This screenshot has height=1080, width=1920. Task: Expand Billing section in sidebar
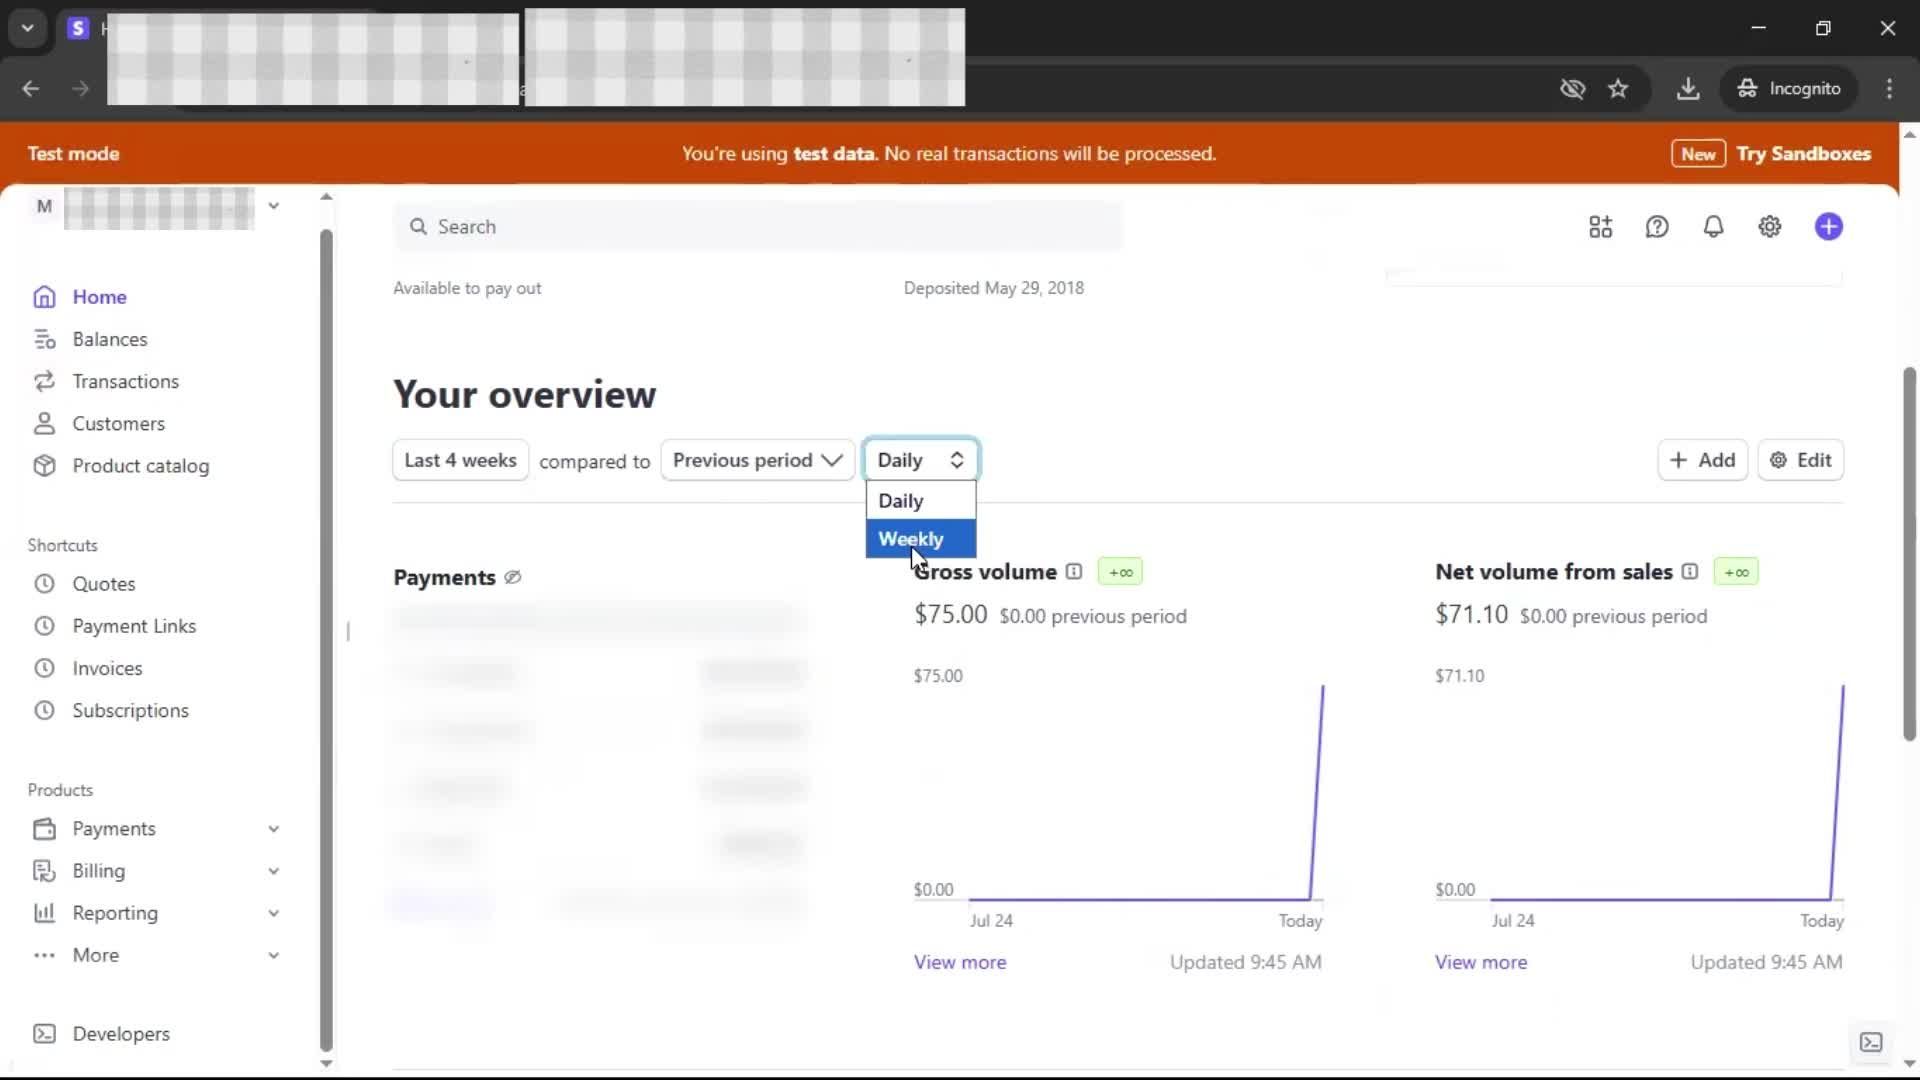(273, 871)
